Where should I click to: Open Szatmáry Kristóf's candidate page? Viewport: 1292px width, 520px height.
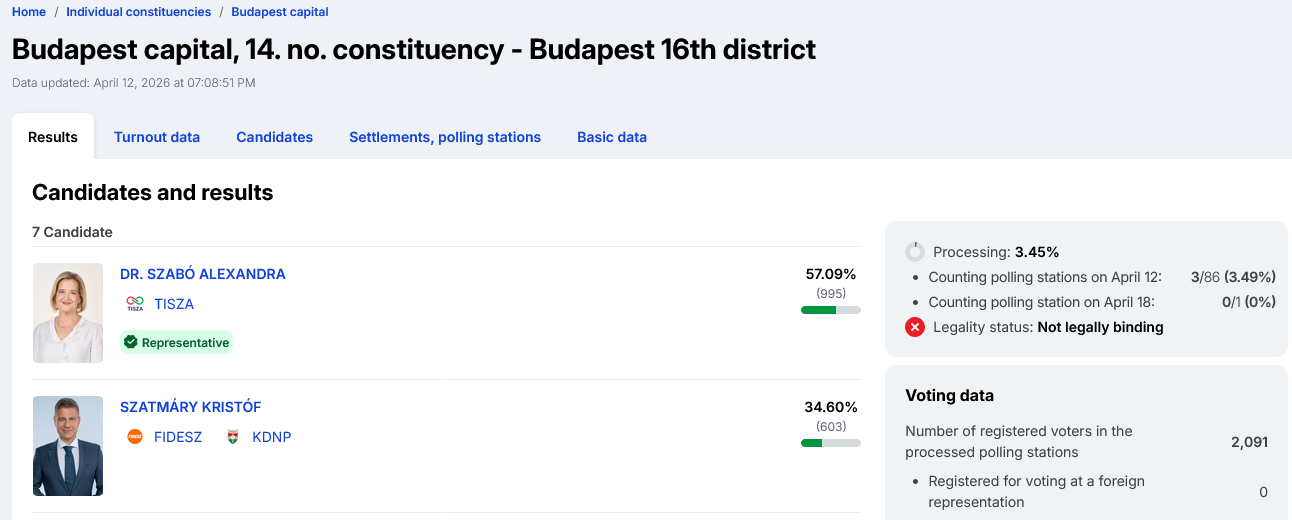point(191,407)
